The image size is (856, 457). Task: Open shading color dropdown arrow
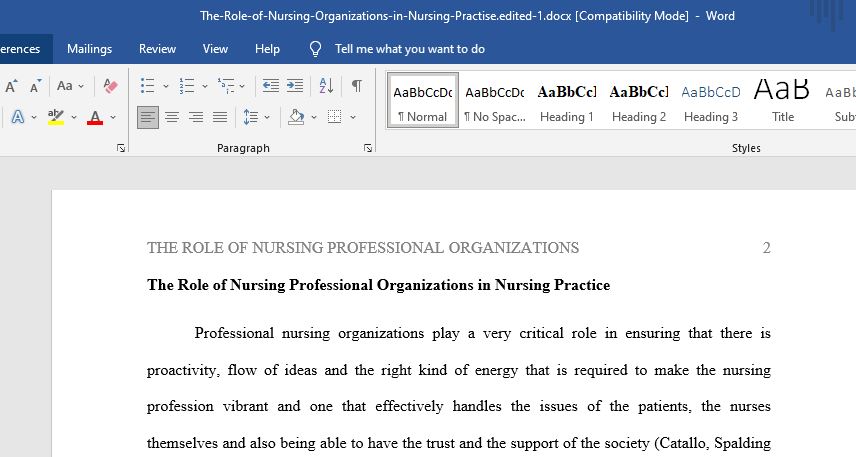[x=314, y=117]
